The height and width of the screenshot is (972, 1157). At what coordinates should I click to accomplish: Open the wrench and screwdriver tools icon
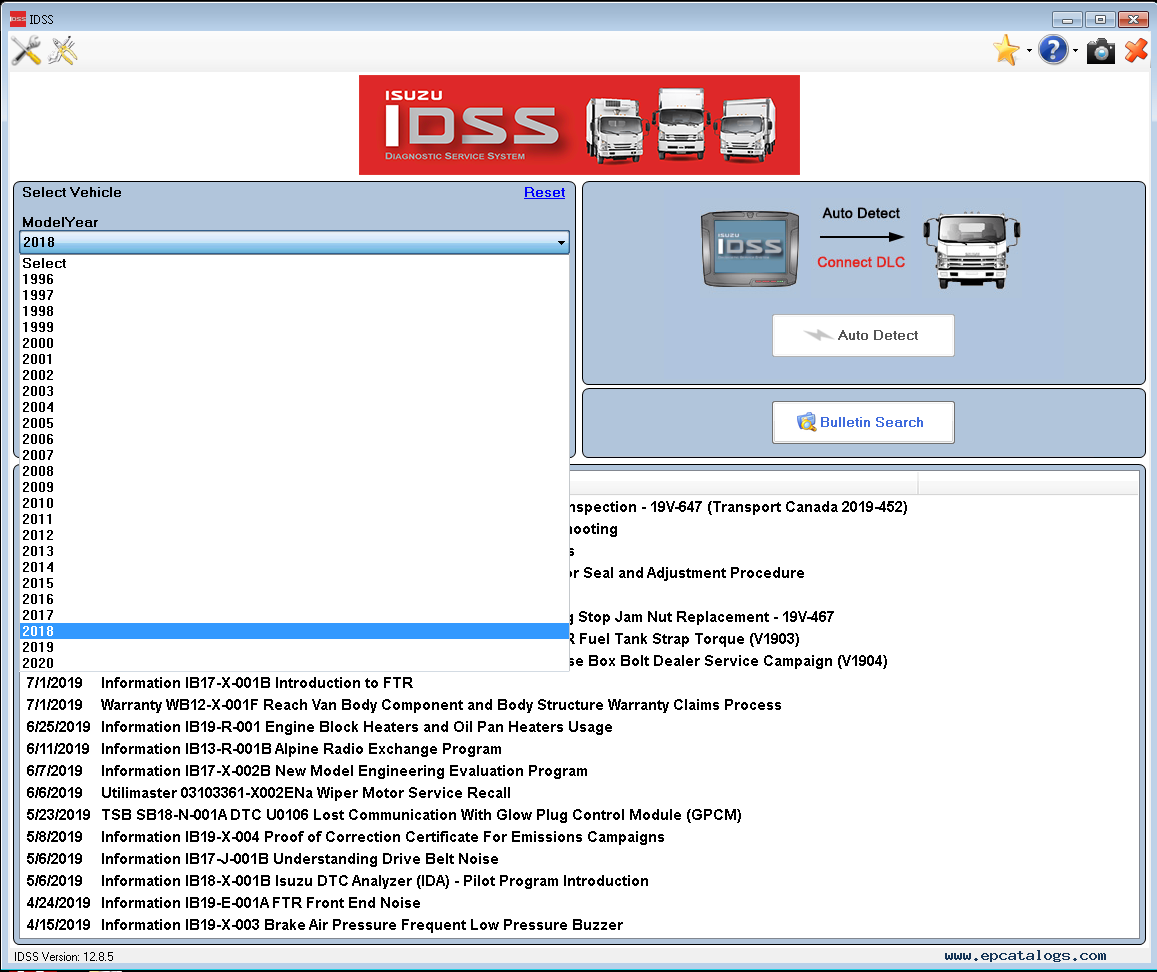click(26, 51)
